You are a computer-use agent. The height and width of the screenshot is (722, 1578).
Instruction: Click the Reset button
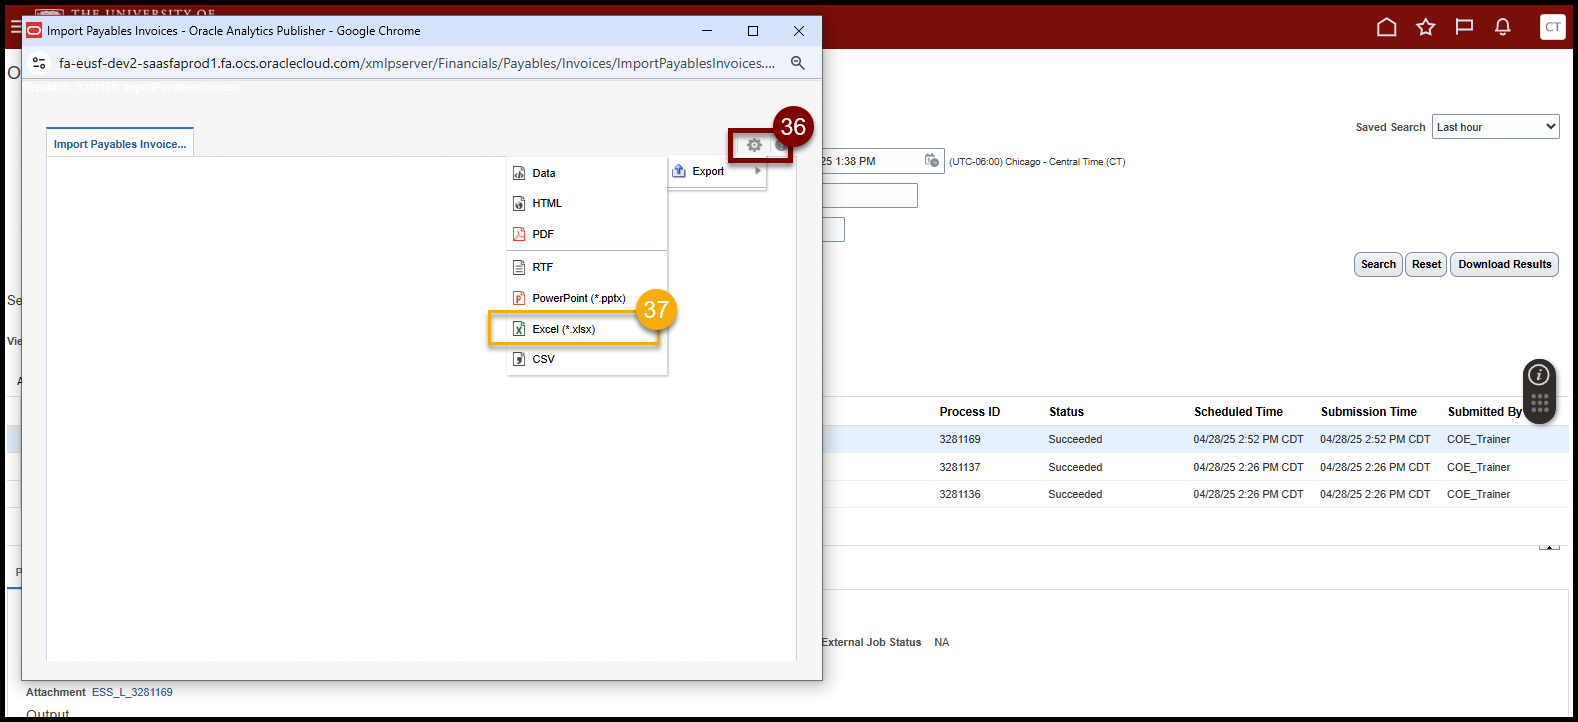point(1426,265)
